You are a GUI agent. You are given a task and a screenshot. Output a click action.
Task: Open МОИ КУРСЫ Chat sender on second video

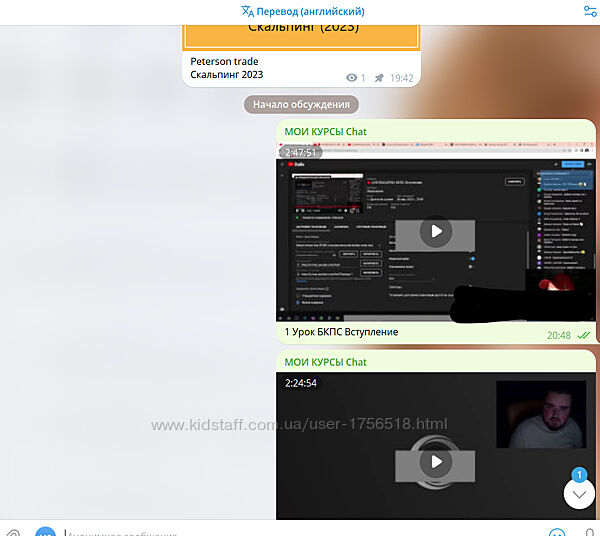[x=325, y=362]
